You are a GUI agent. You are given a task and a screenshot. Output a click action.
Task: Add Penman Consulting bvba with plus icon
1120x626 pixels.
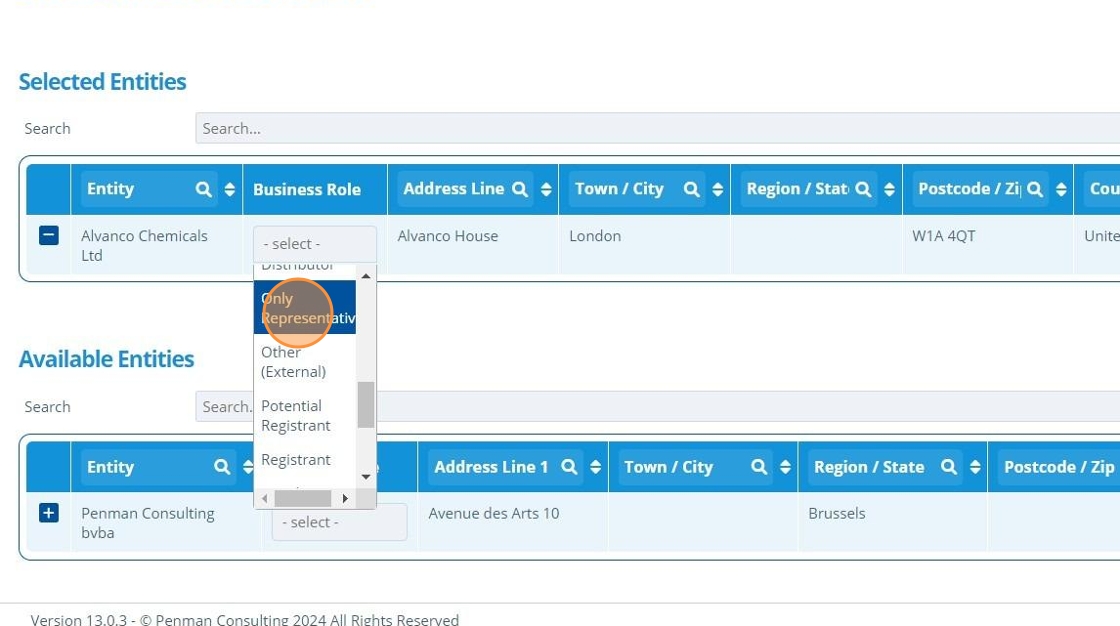pos(49,512)
